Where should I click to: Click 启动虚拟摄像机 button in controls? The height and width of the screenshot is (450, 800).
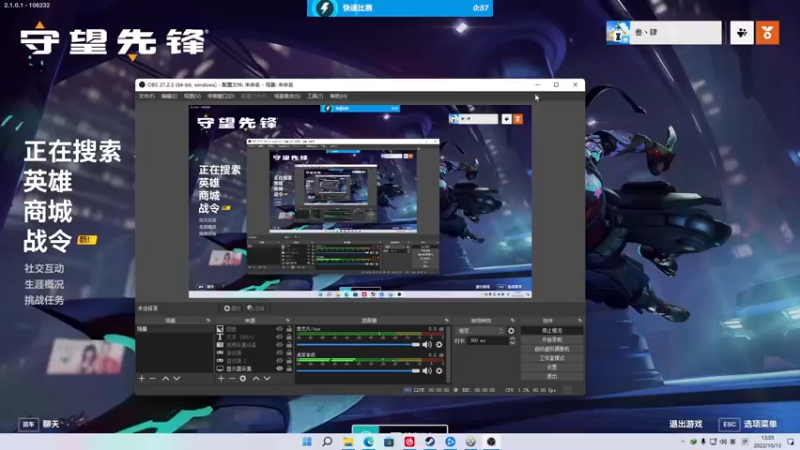pos(552,349)
